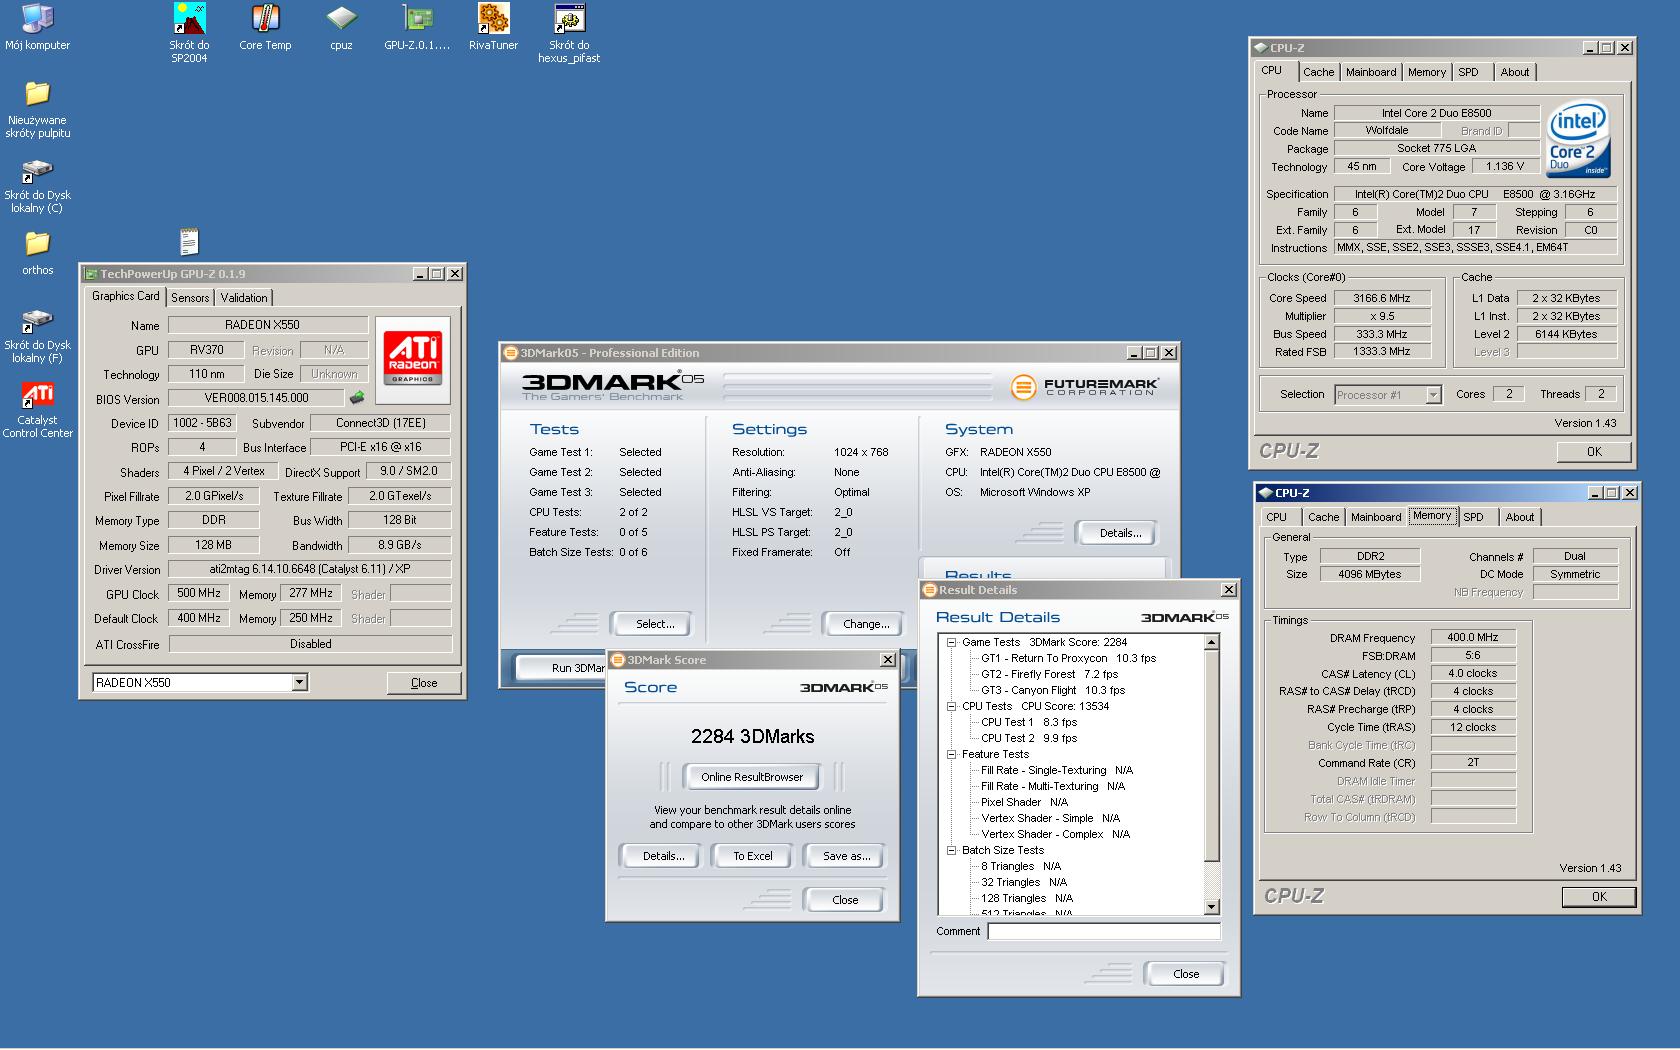Select Vertex Shader - Complex row
This screenshot has height=1050, width=1680.
point(1055,834)
